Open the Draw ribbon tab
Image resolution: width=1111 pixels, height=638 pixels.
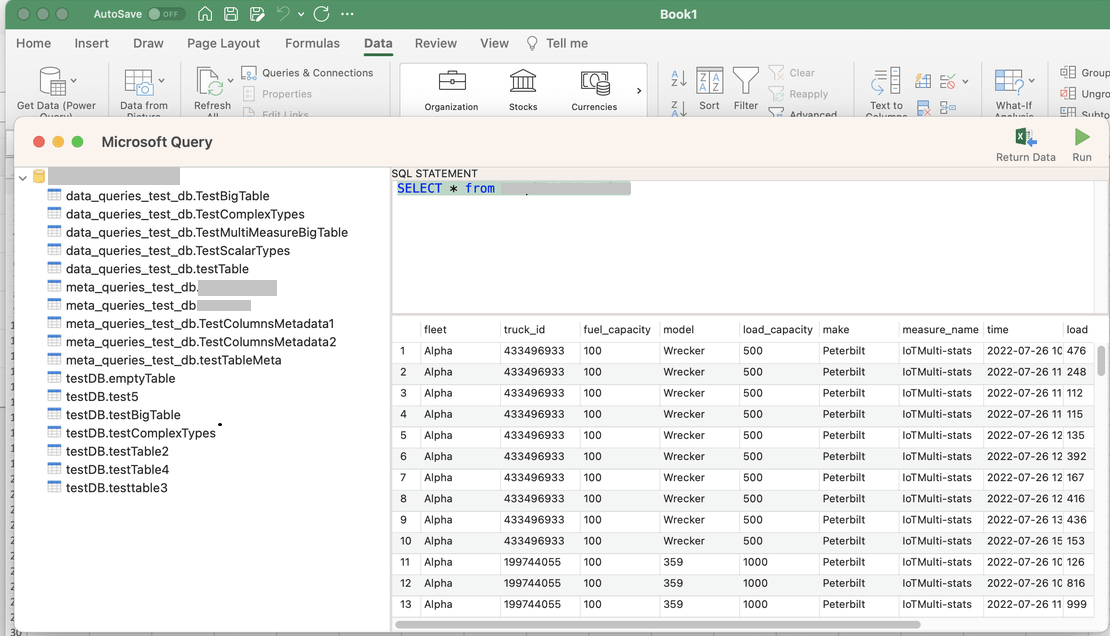(148, 43)
